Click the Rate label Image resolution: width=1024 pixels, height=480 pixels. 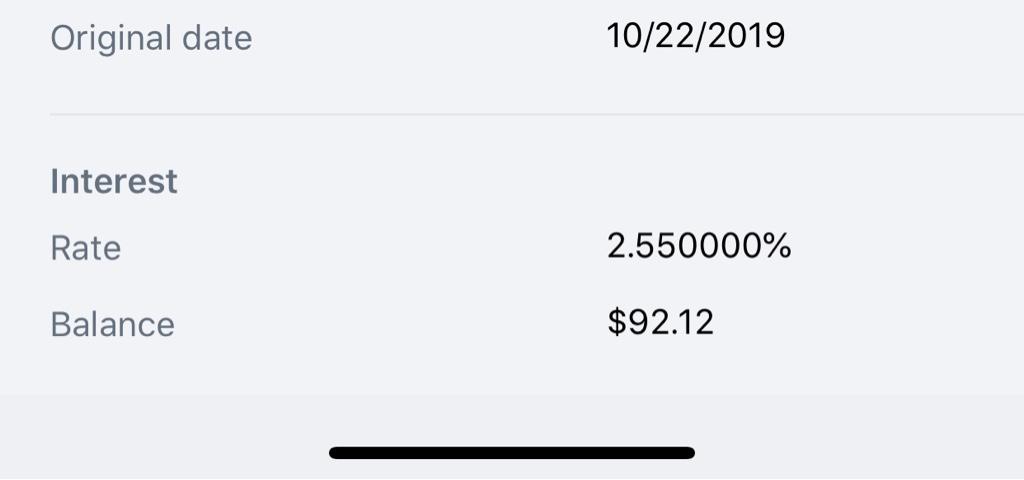(x=86, y=247)
